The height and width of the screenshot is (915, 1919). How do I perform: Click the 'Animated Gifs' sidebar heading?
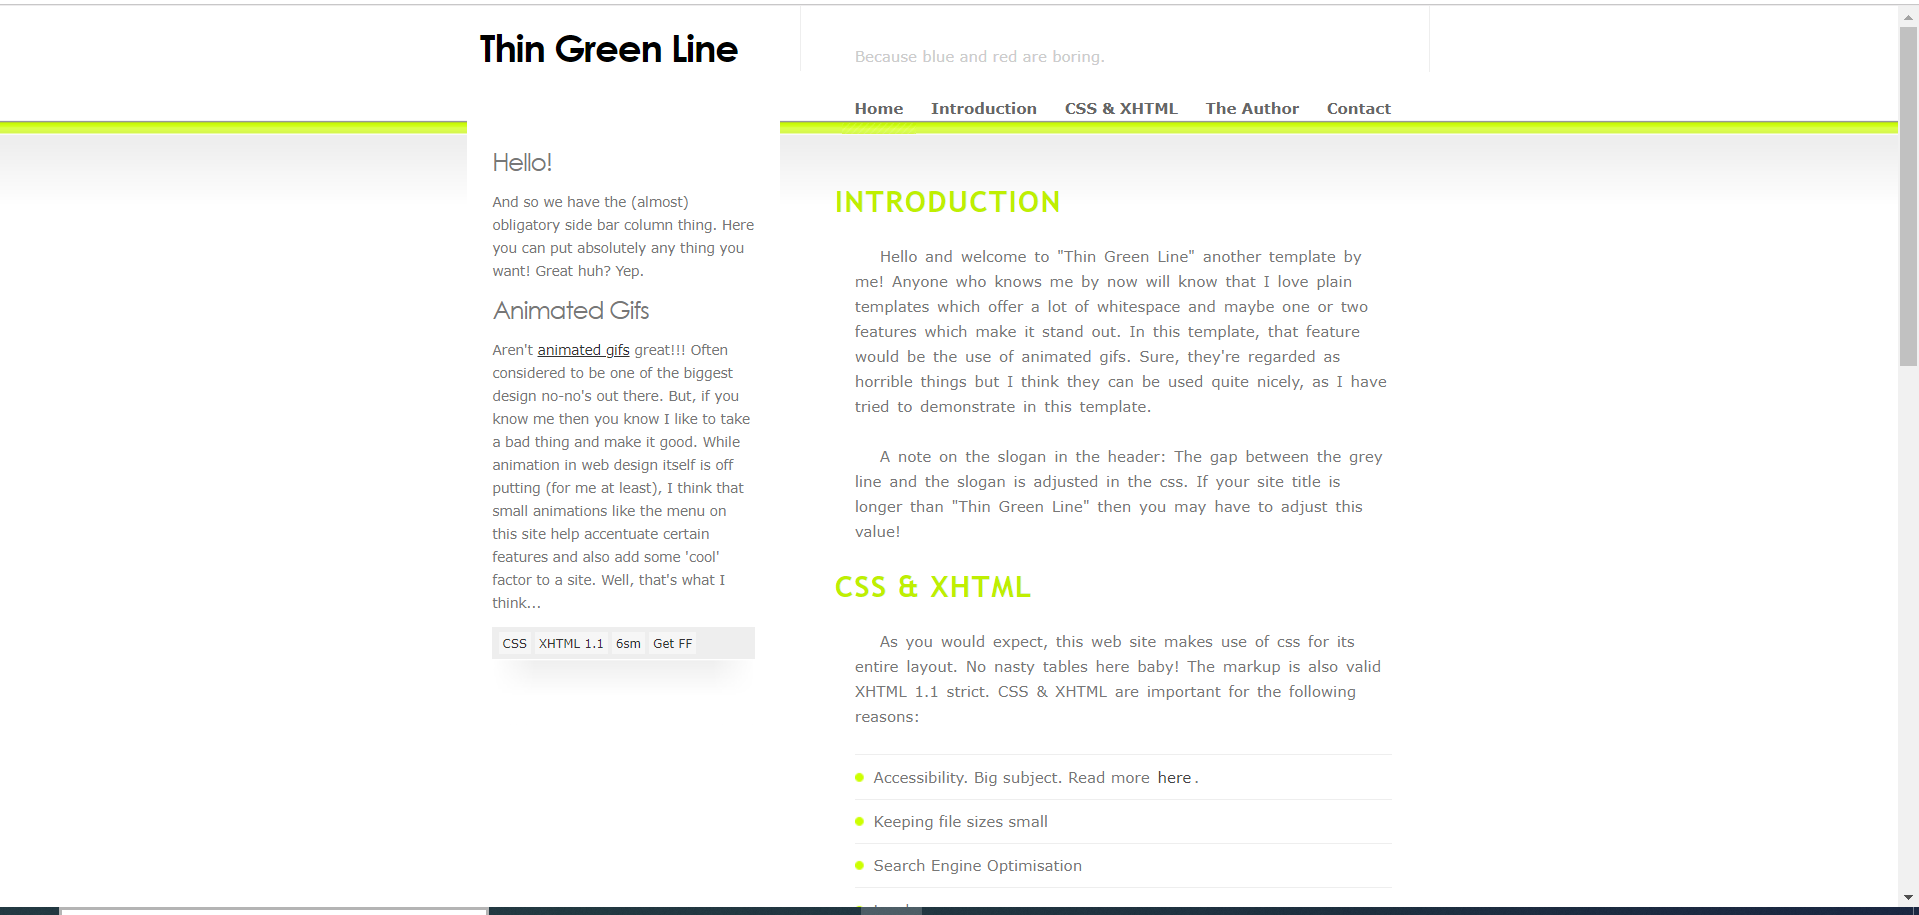[x=570, y=311]
